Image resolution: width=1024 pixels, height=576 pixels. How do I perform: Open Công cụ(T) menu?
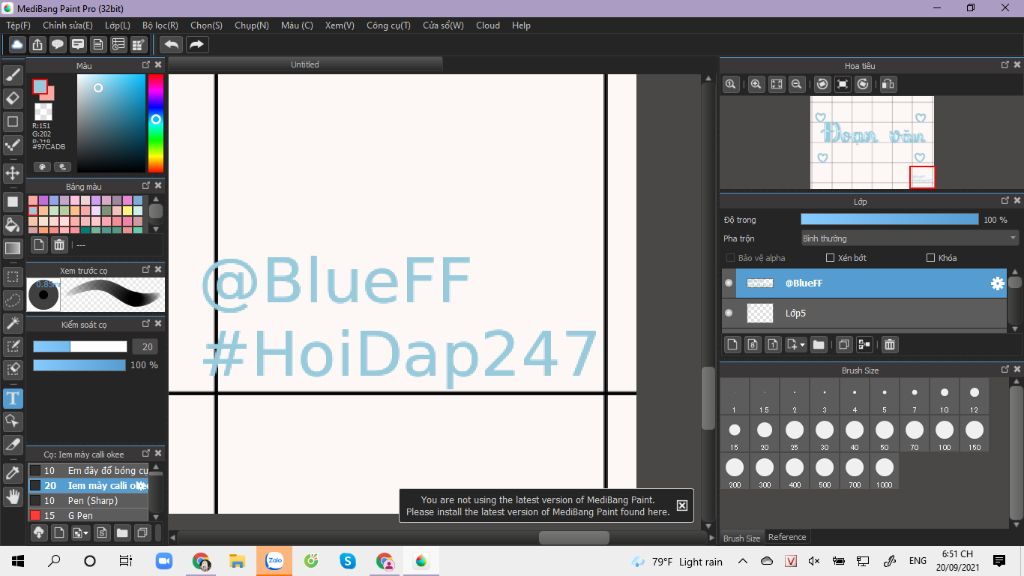coord(388,25)
